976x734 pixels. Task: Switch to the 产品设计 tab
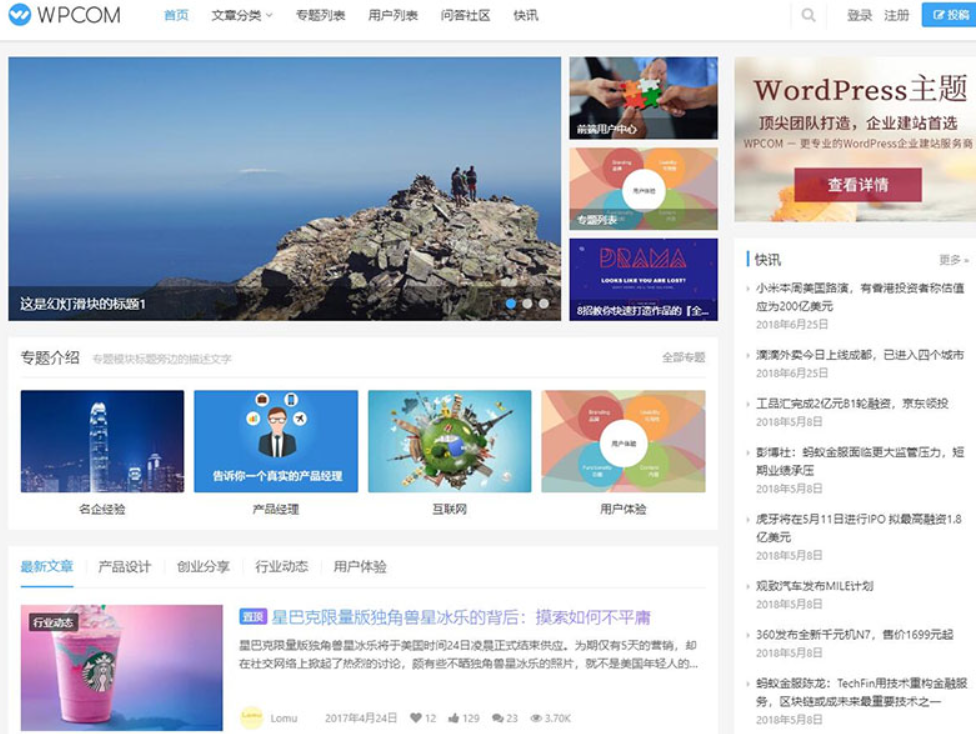coord(124,567)
